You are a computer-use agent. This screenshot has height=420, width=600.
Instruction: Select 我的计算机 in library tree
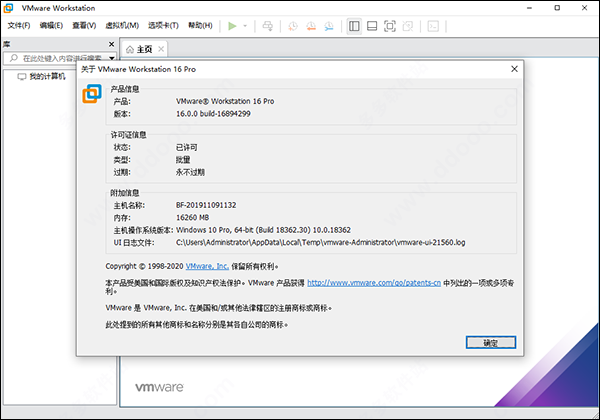point(47,77)
